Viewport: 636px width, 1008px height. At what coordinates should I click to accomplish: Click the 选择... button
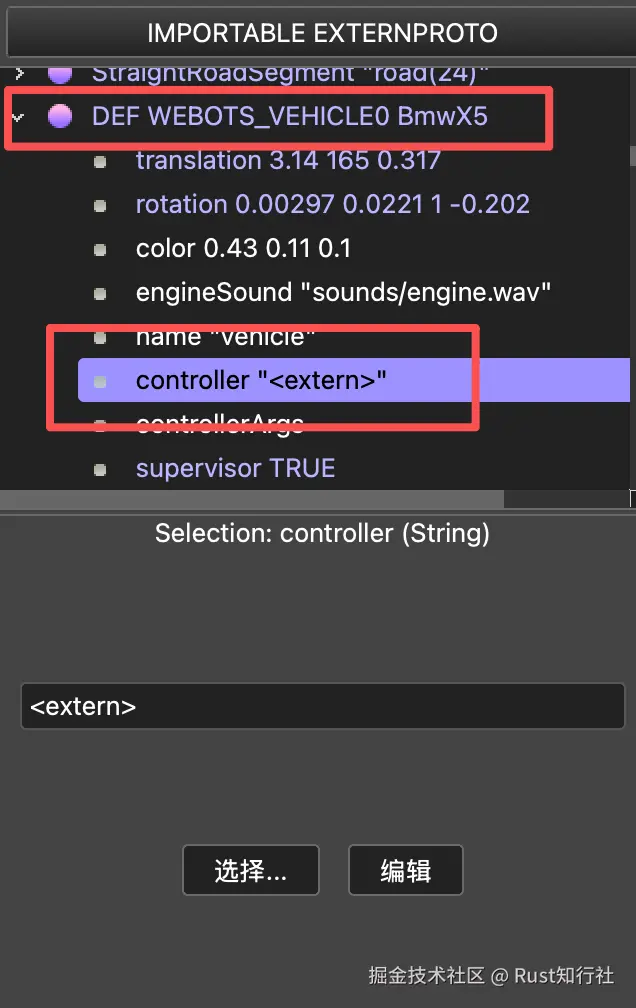pyautogui.click(x=250, y=870)
